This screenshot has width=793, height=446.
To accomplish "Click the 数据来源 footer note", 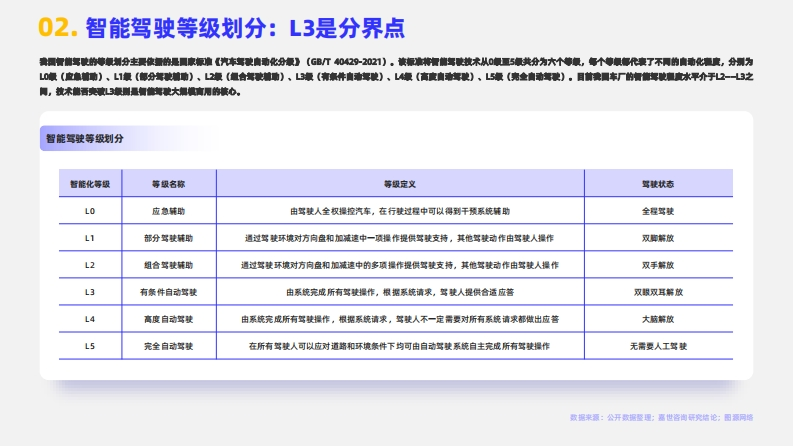I will click(x=662, y=418).
